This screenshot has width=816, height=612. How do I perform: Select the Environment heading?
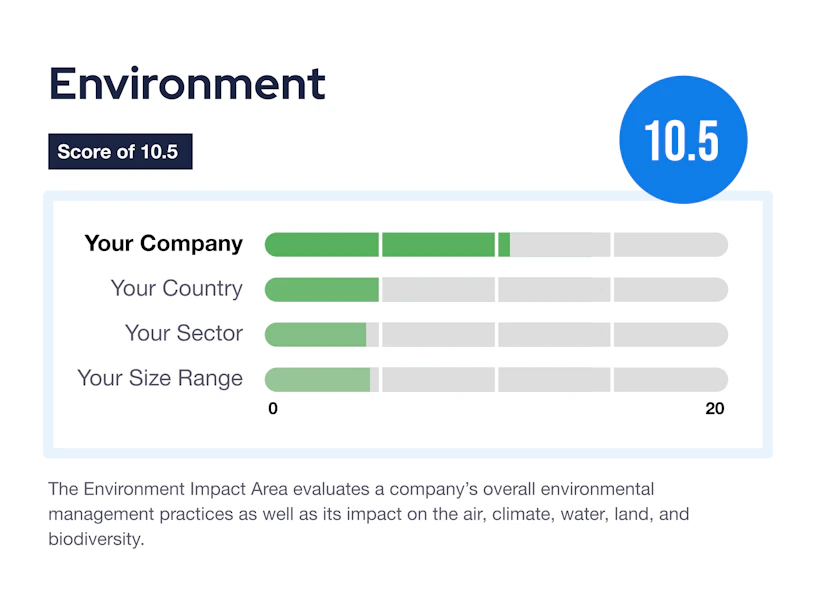[187, 84]
